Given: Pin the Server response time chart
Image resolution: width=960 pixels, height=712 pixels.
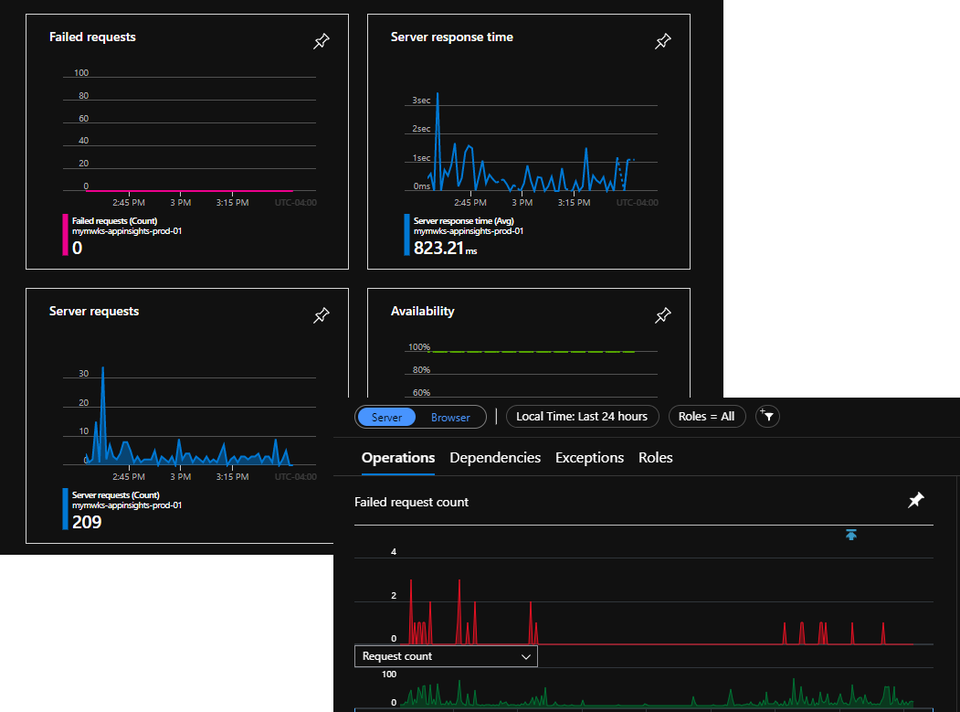Looking at the screenshot, I should coord(663,41).
